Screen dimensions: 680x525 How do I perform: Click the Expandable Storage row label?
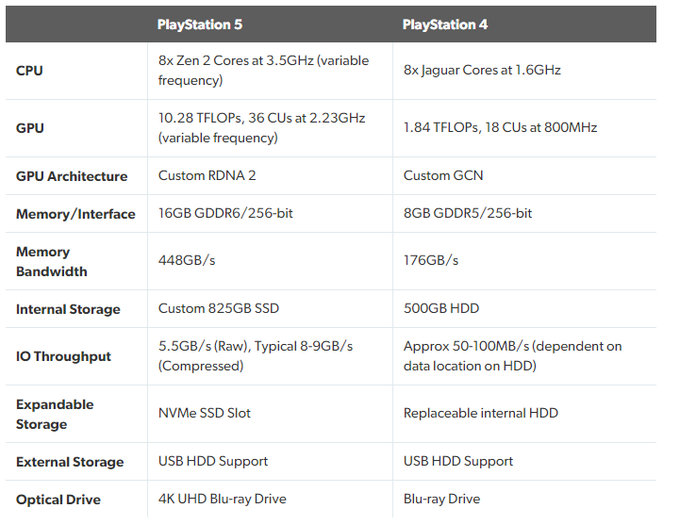coord(55,414)
